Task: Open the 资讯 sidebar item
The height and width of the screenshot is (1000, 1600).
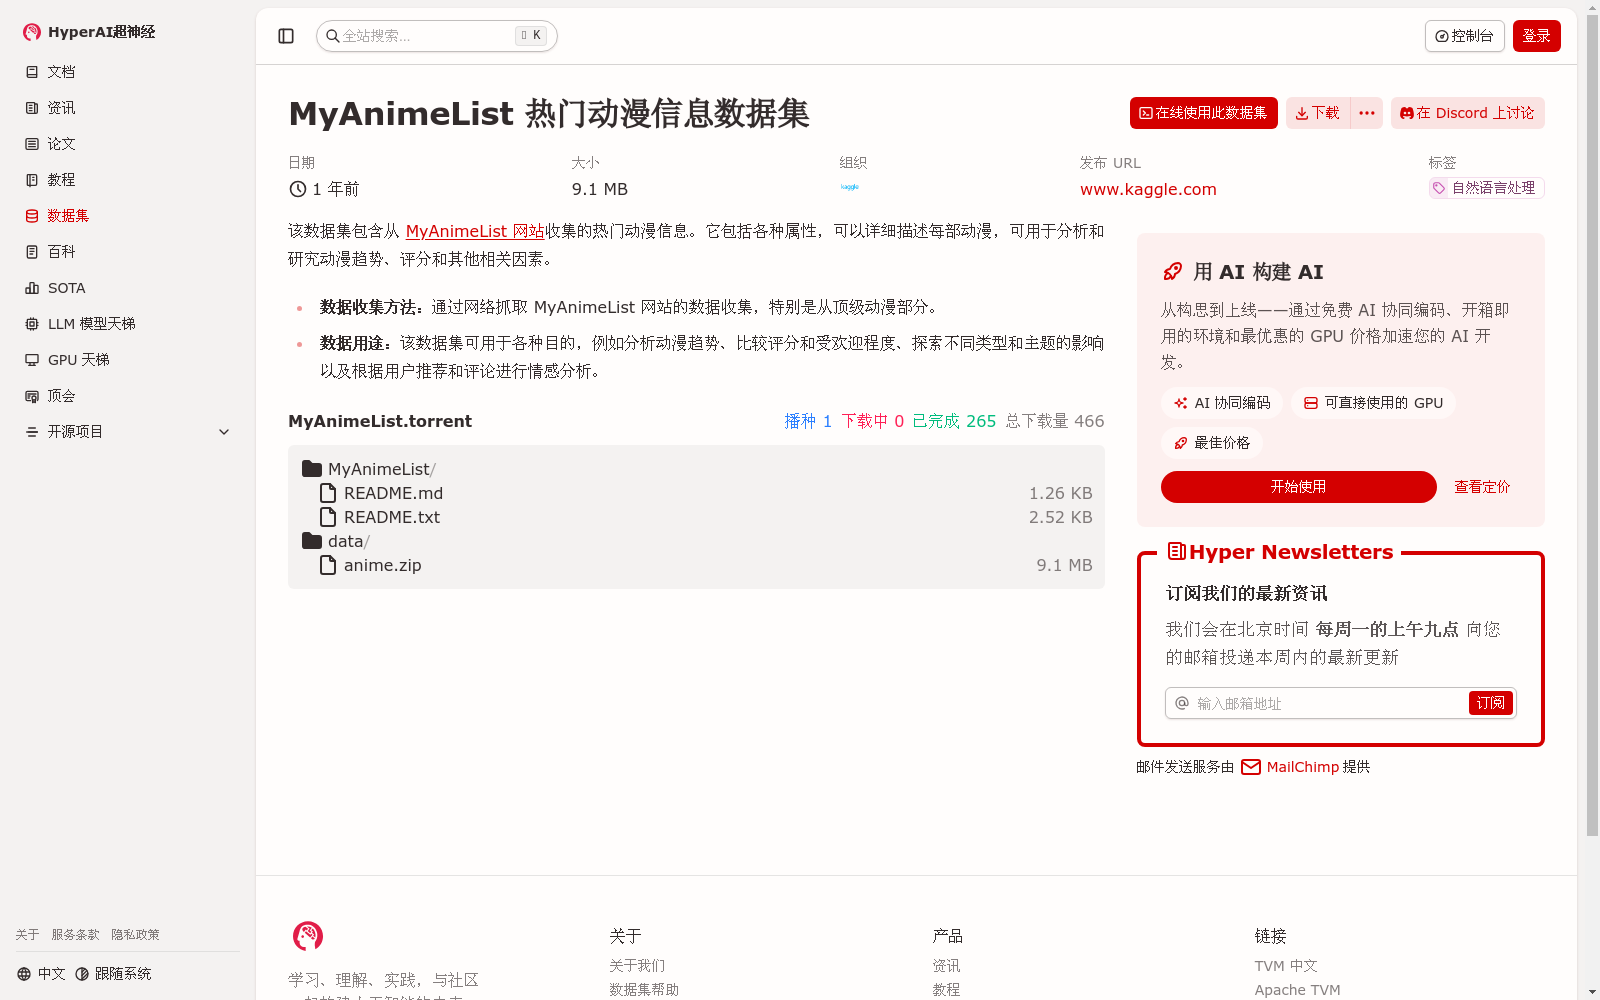Action: pyautogui.click(x=128, y=108)
